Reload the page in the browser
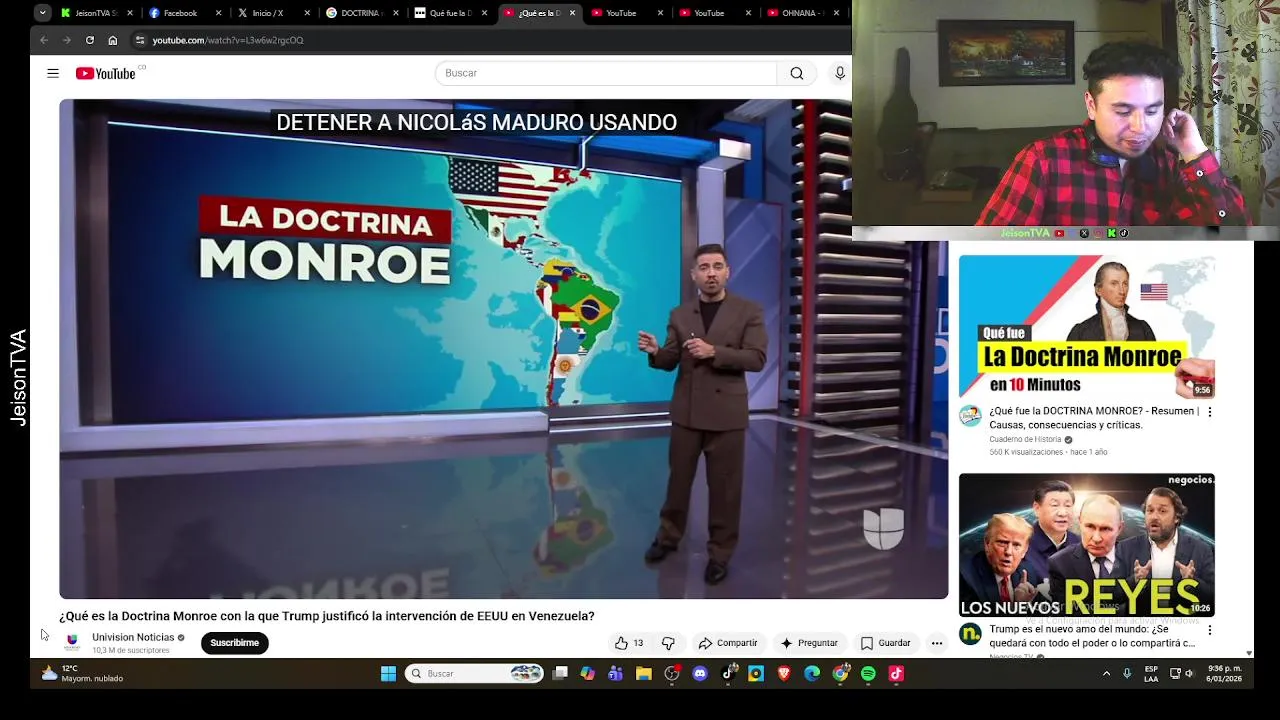This screenshot has height=720, width=1280. (90, 40)
